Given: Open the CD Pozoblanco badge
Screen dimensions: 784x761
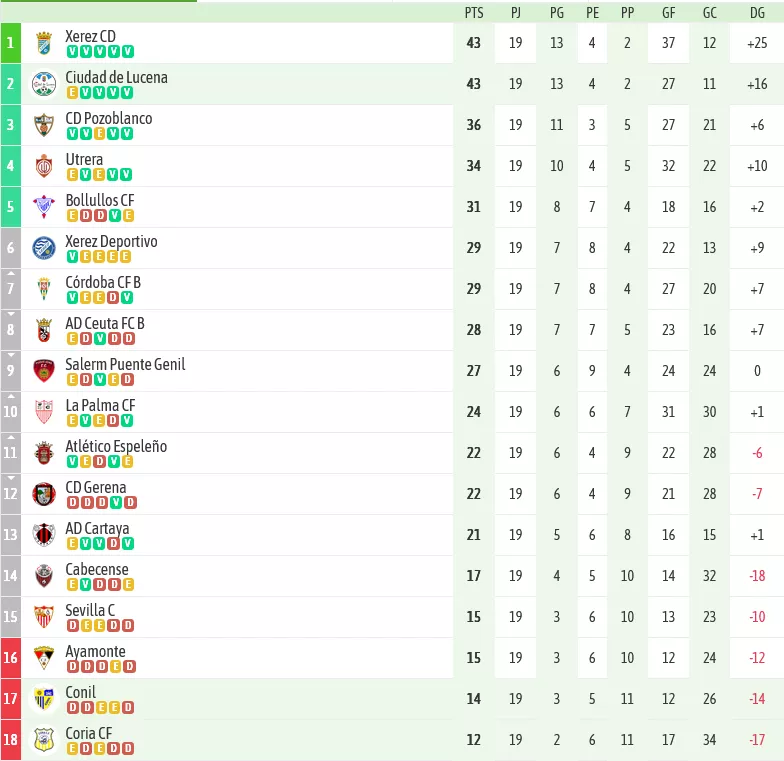Looking at the screenshot, I should (x=44, y=125).
